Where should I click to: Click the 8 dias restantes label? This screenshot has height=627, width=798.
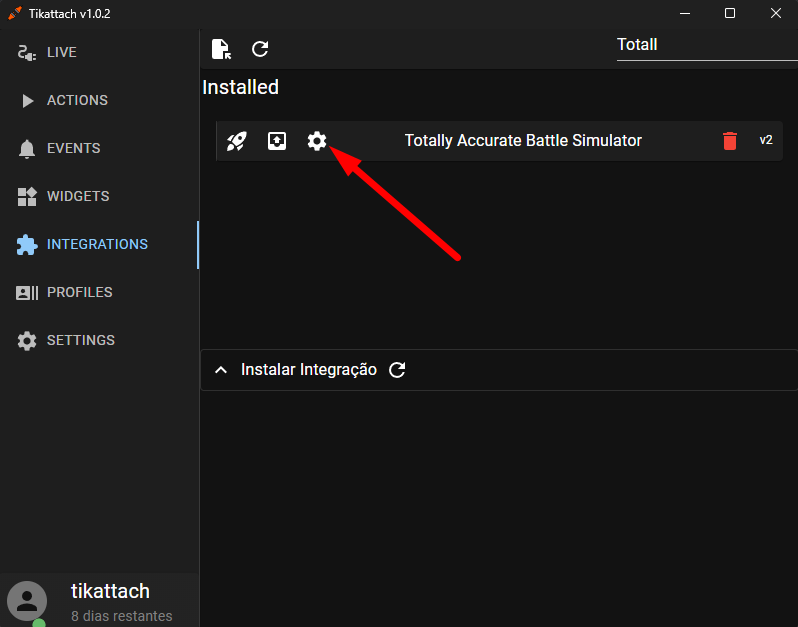(122, 616)
